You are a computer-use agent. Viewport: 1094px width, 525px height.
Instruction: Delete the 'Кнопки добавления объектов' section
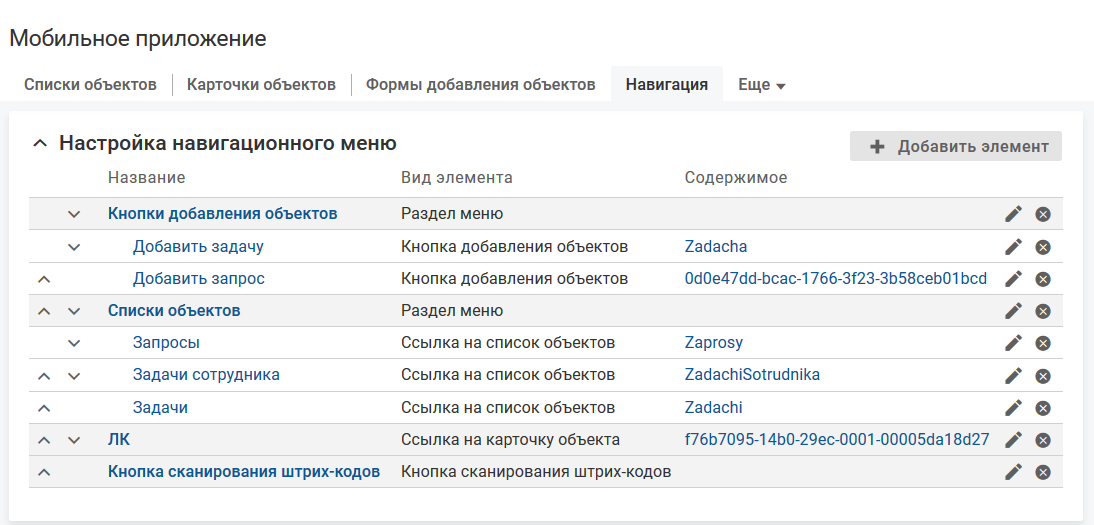tap(1042, 214)
